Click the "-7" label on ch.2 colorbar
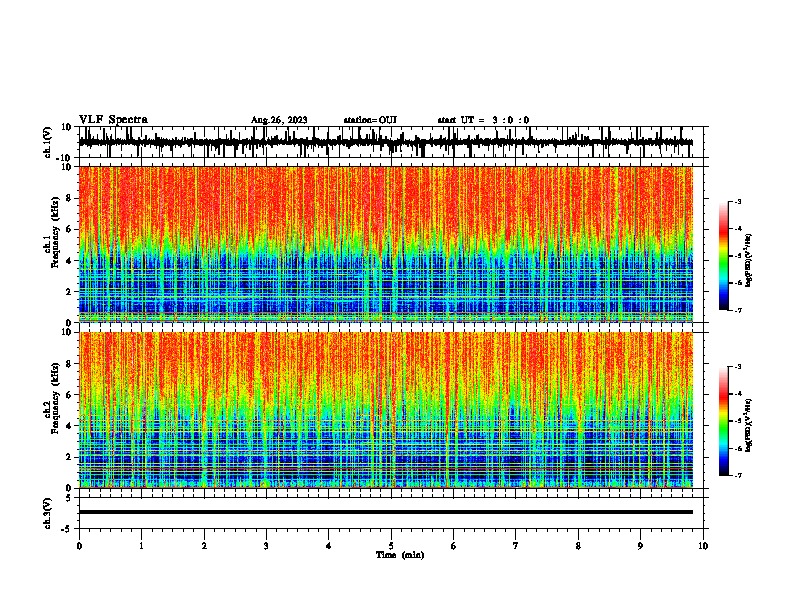 737,476
